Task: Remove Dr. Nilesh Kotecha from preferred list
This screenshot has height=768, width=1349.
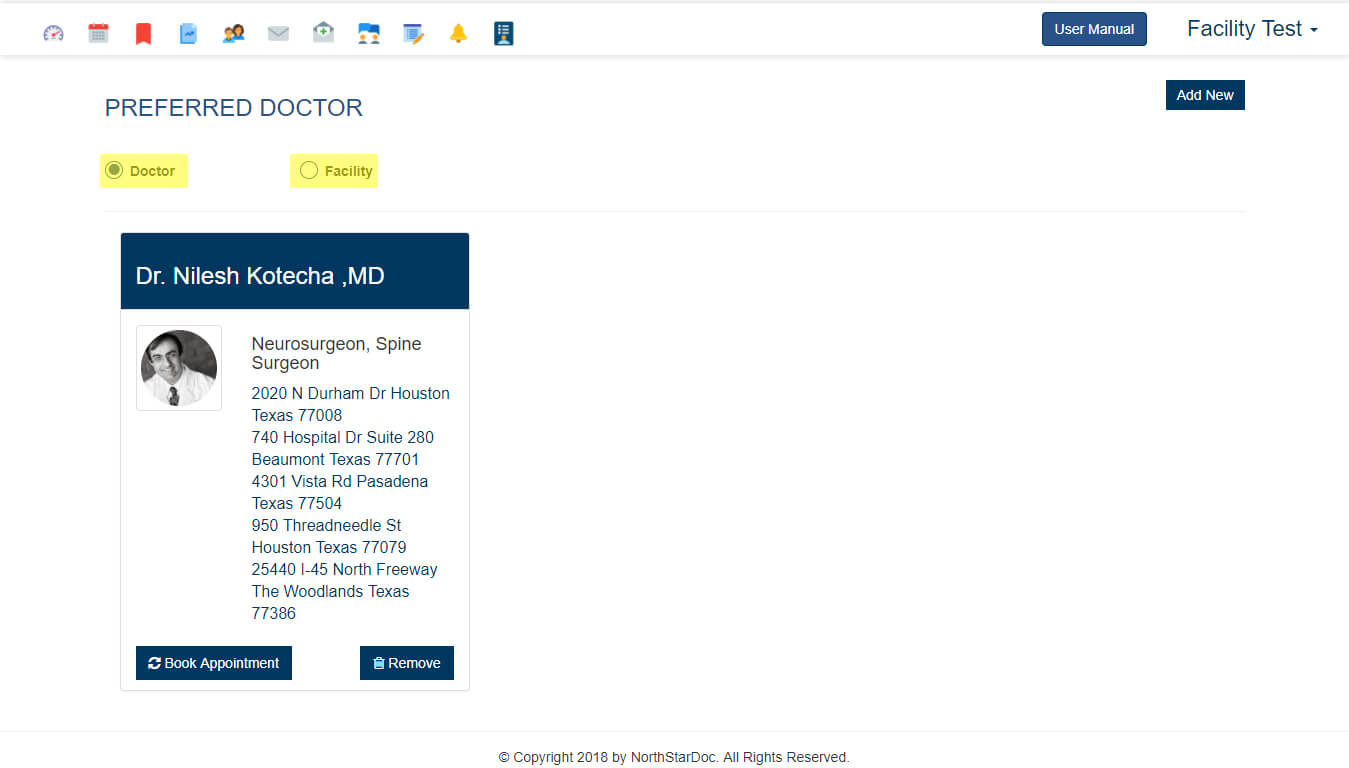Action: [x=406, y=663]
